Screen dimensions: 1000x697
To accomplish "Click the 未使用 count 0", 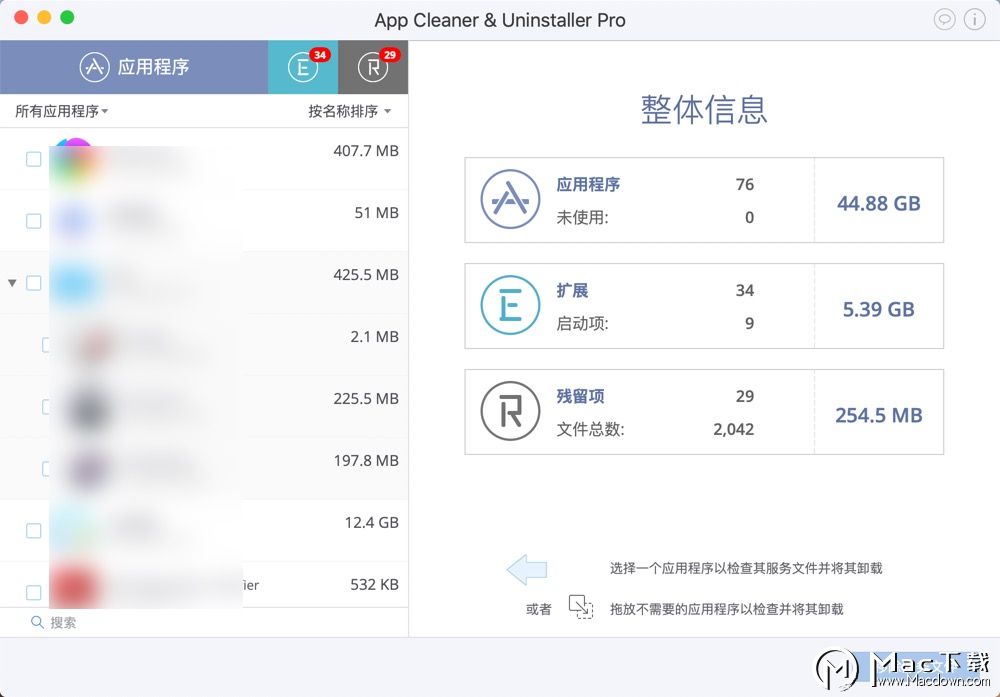I will 749,217.
